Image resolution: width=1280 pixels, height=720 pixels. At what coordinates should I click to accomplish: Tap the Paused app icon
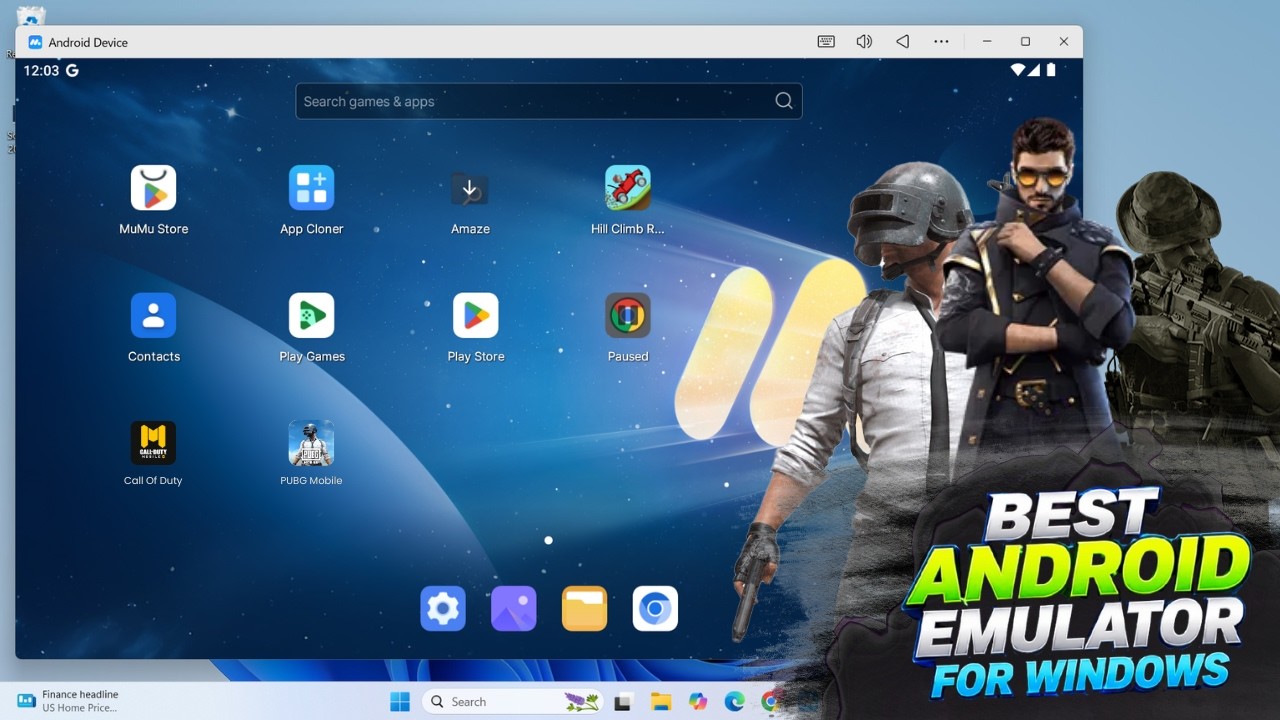pos(628,315)
